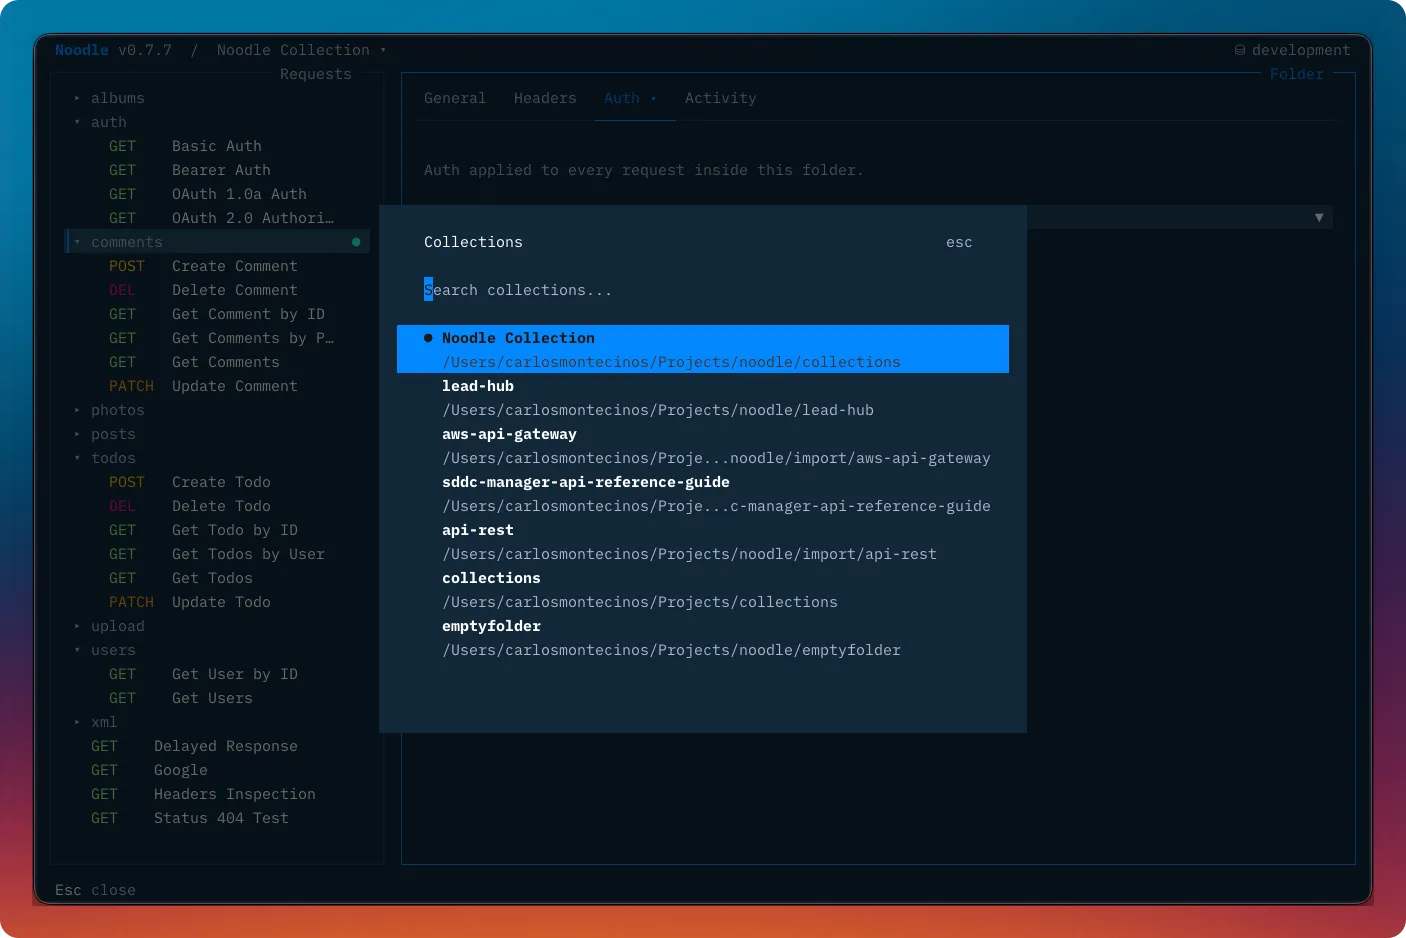
Task: Collapse the todos folder
Action: 77,458
